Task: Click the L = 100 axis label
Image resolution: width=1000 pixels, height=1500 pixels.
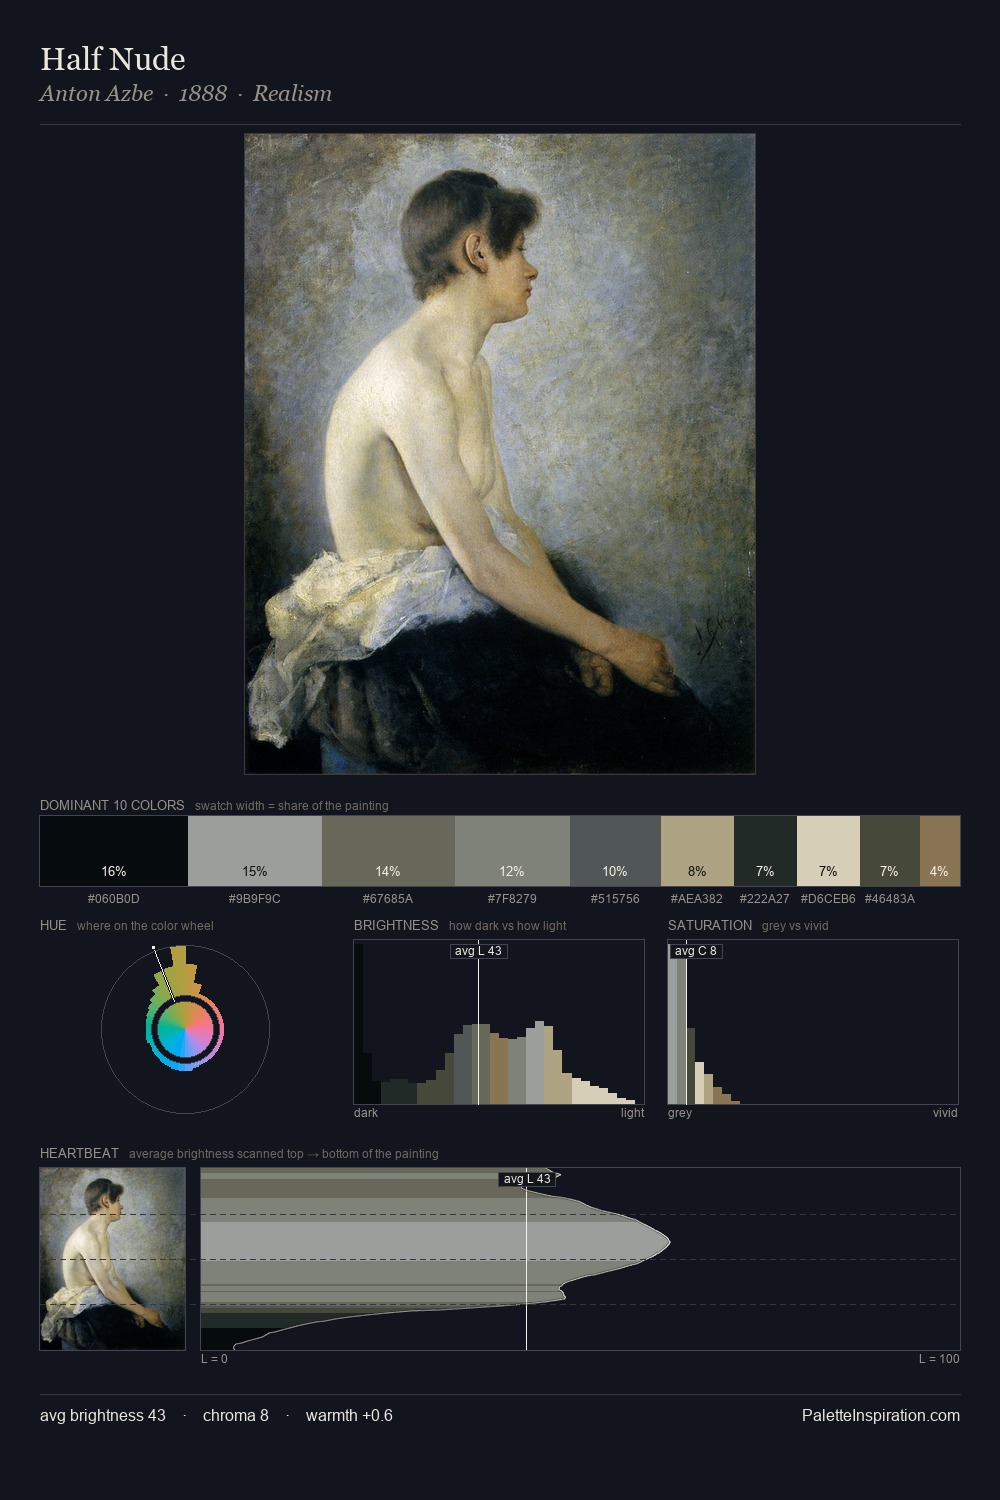Action: [939, 1359]
